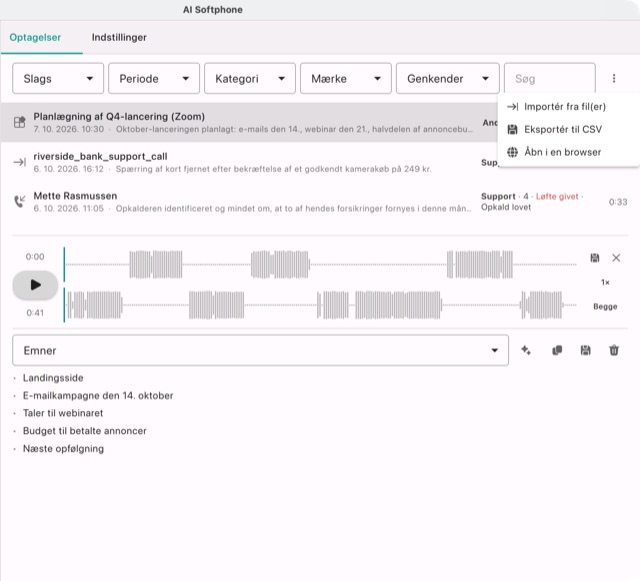Open the Slags filter dropdown
The height and width of the screenshot is (581, 640).
[58, 78]
